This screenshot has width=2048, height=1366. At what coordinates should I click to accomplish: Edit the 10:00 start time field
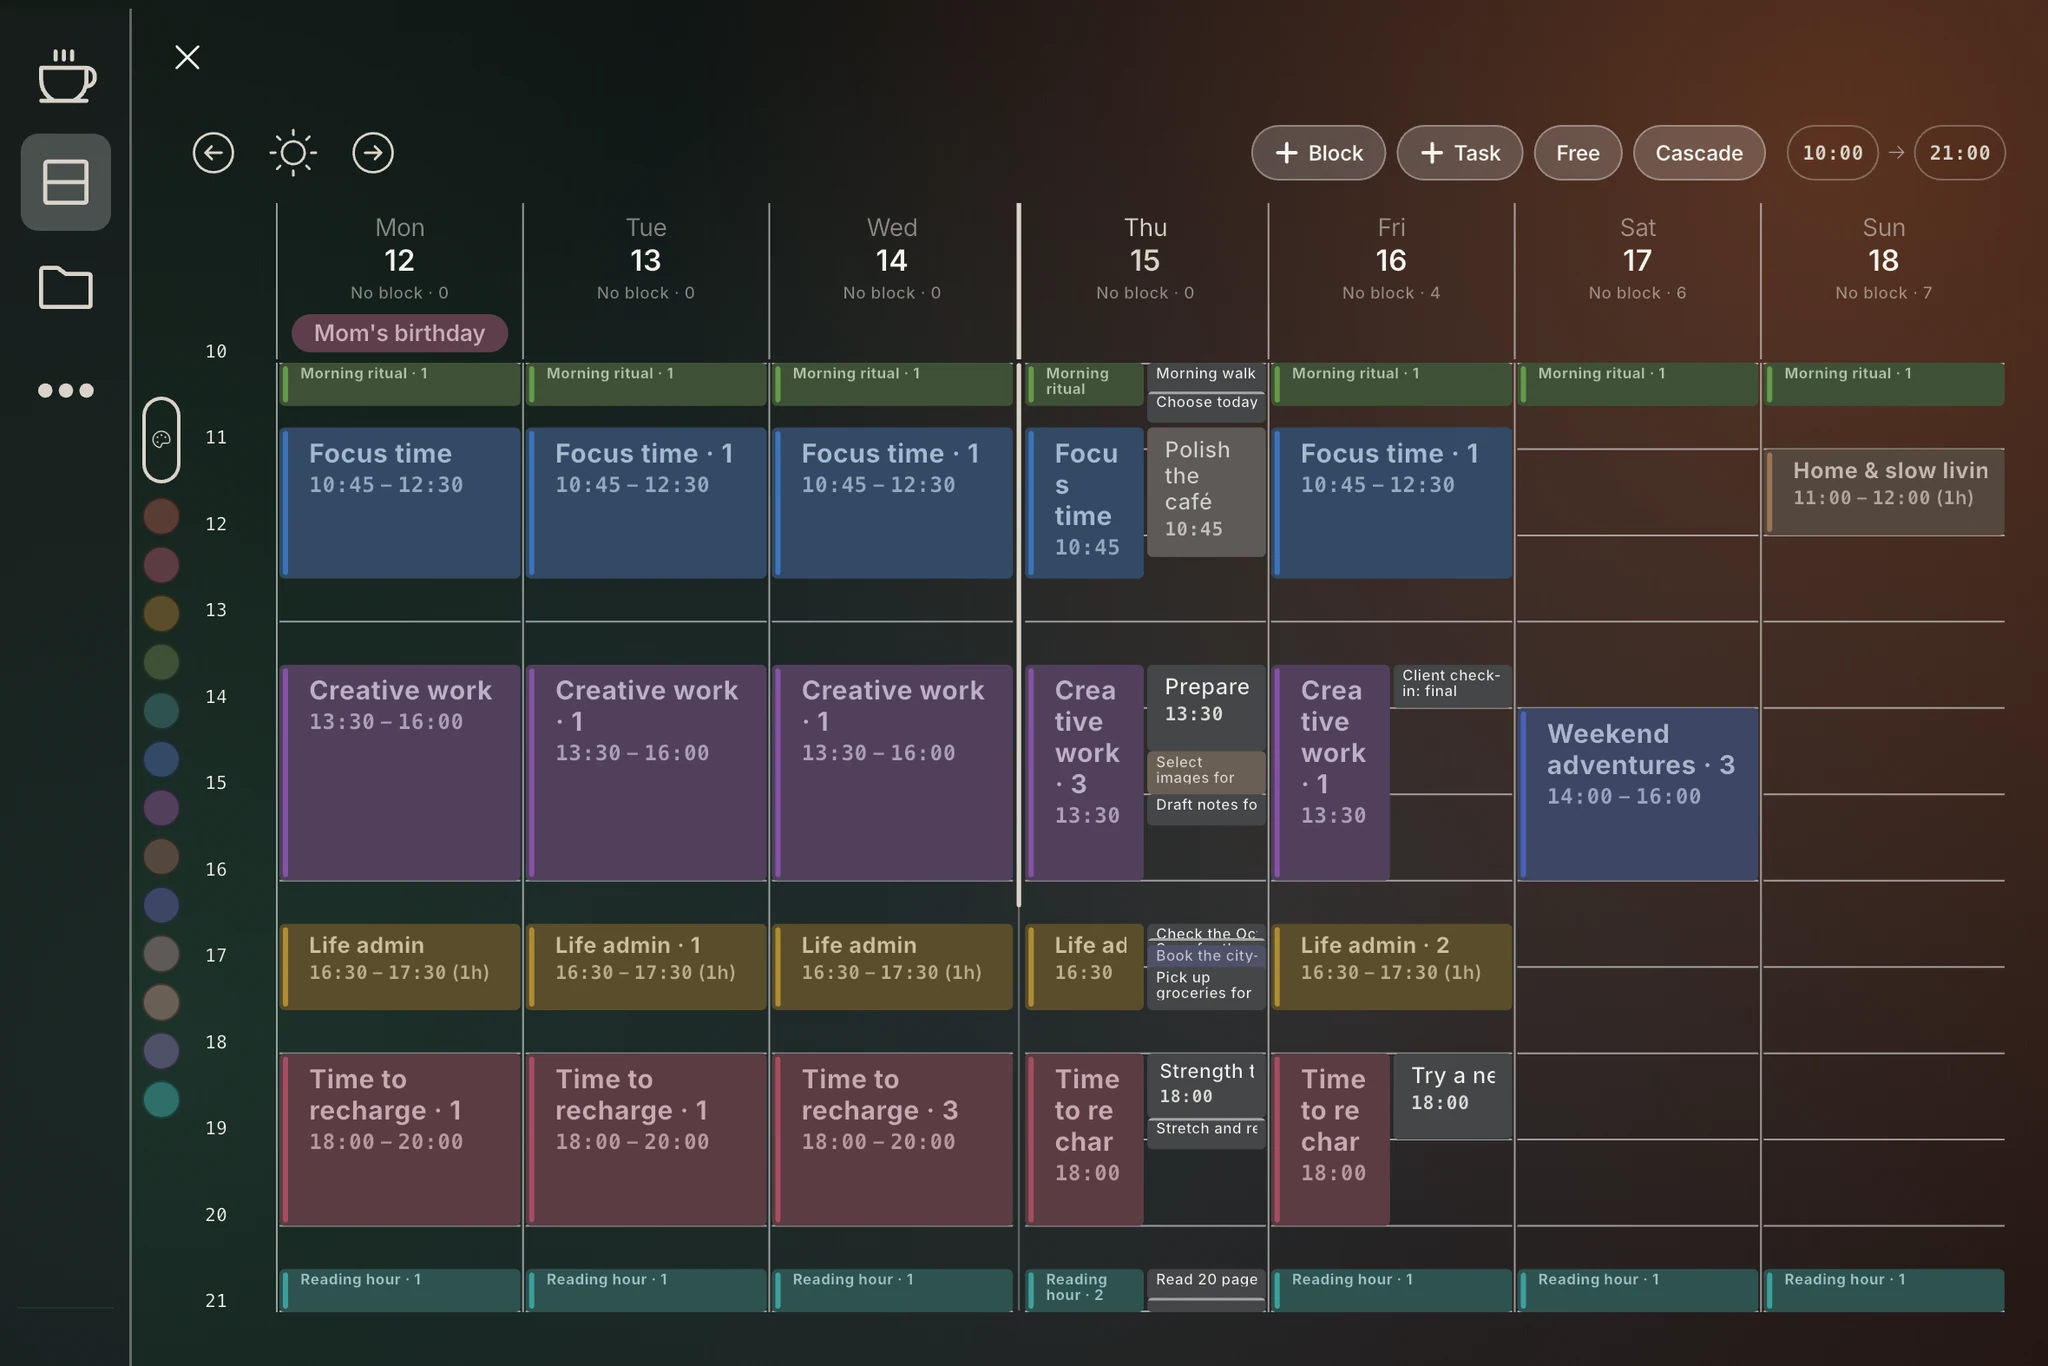tap(1832, 153)
